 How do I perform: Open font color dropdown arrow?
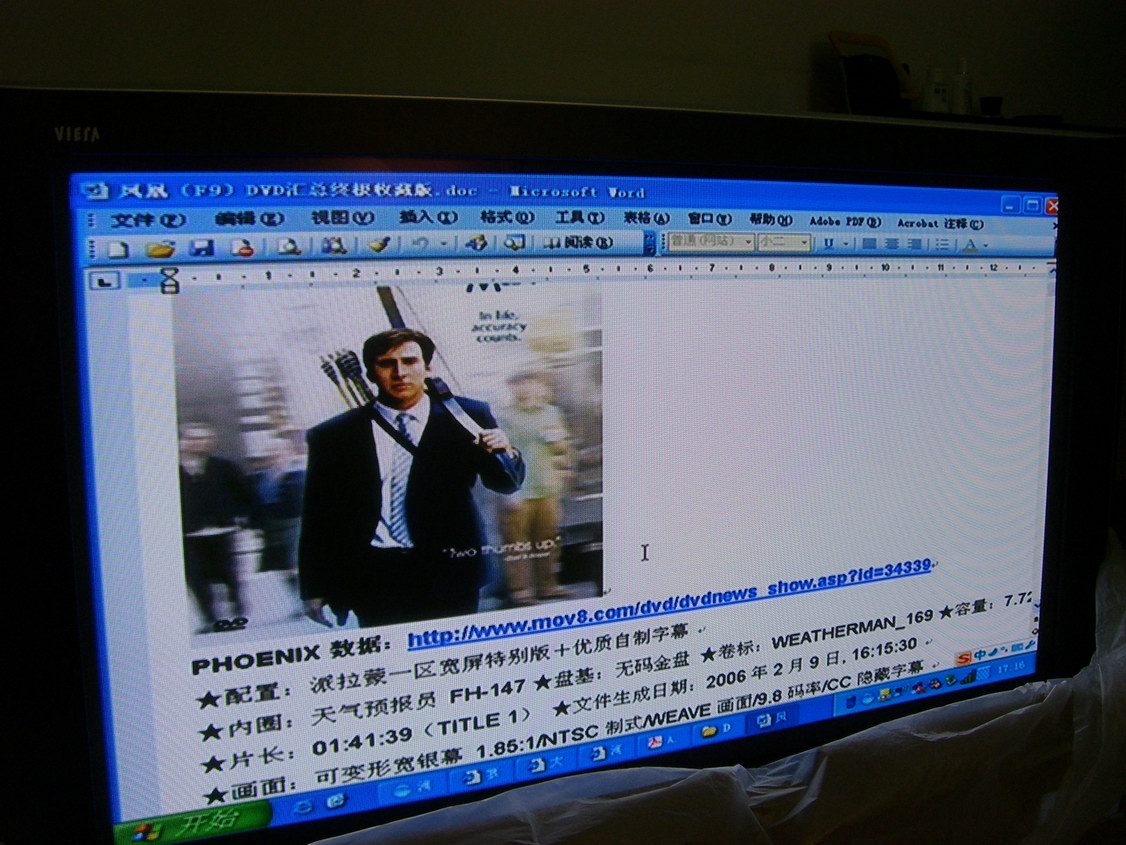point(986,245)
